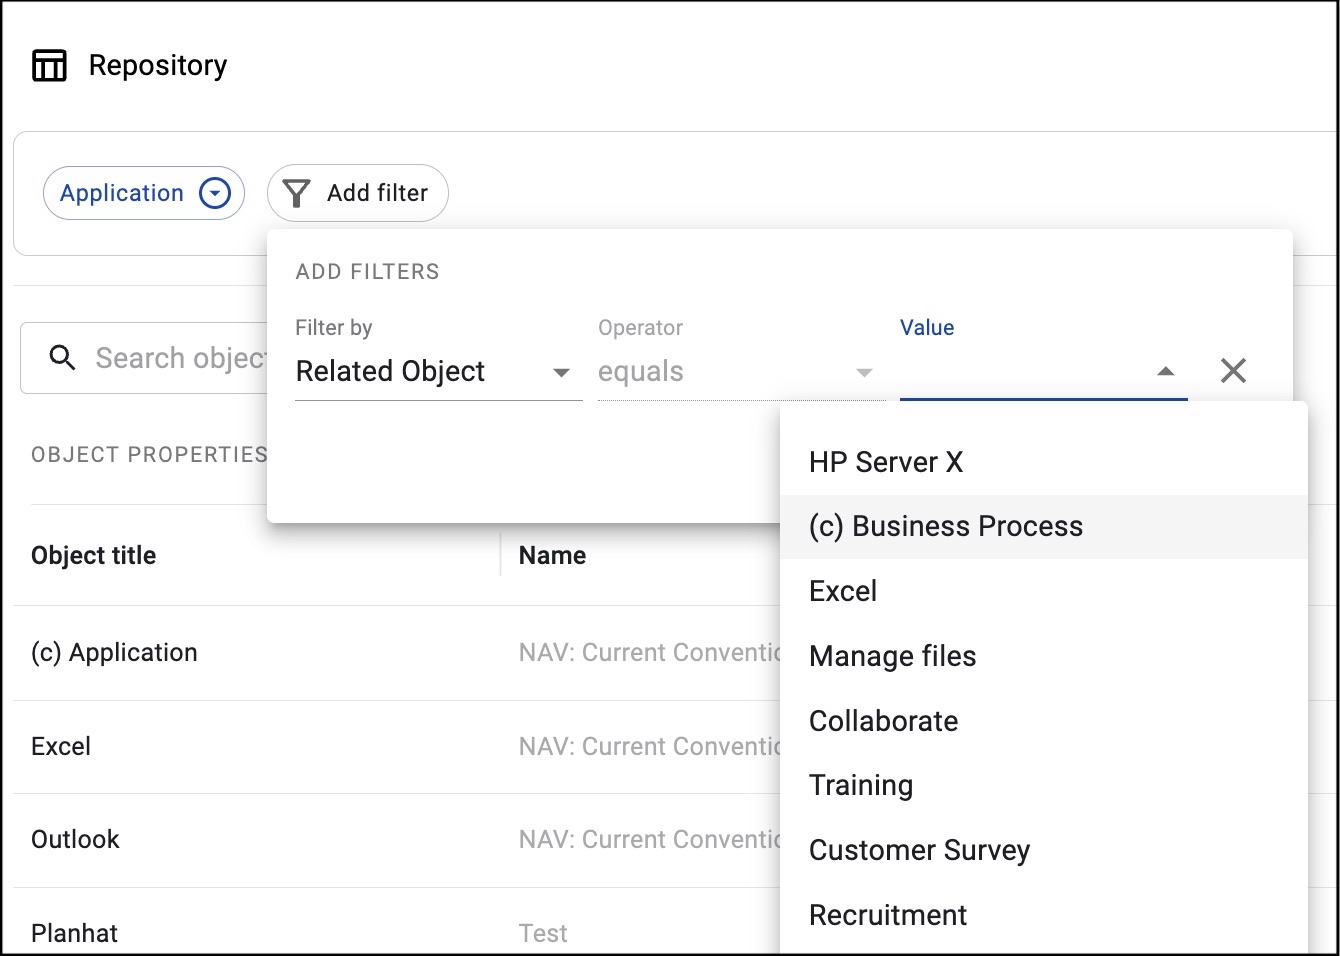The image size is (1340, 956).
Task: Open the Operator equals dropdown
Action: pos(740,372)
